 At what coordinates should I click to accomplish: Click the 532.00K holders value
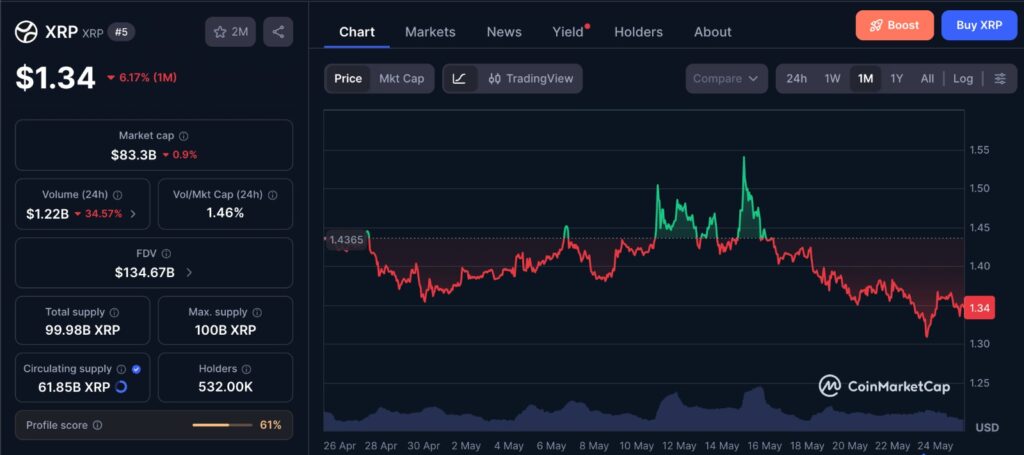[x=225, y=387]
